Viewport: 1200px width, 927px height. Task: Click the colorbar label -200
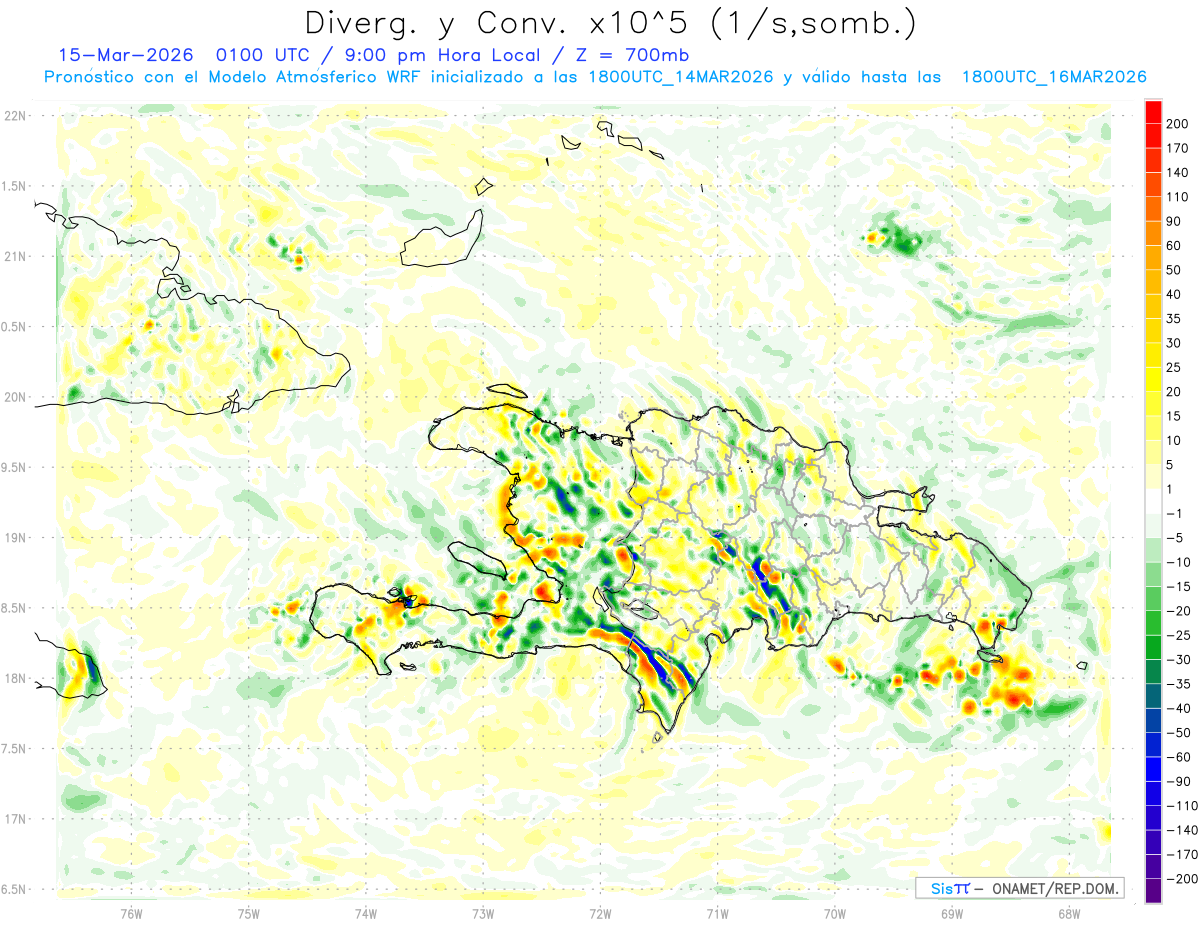coord(1183,879)
